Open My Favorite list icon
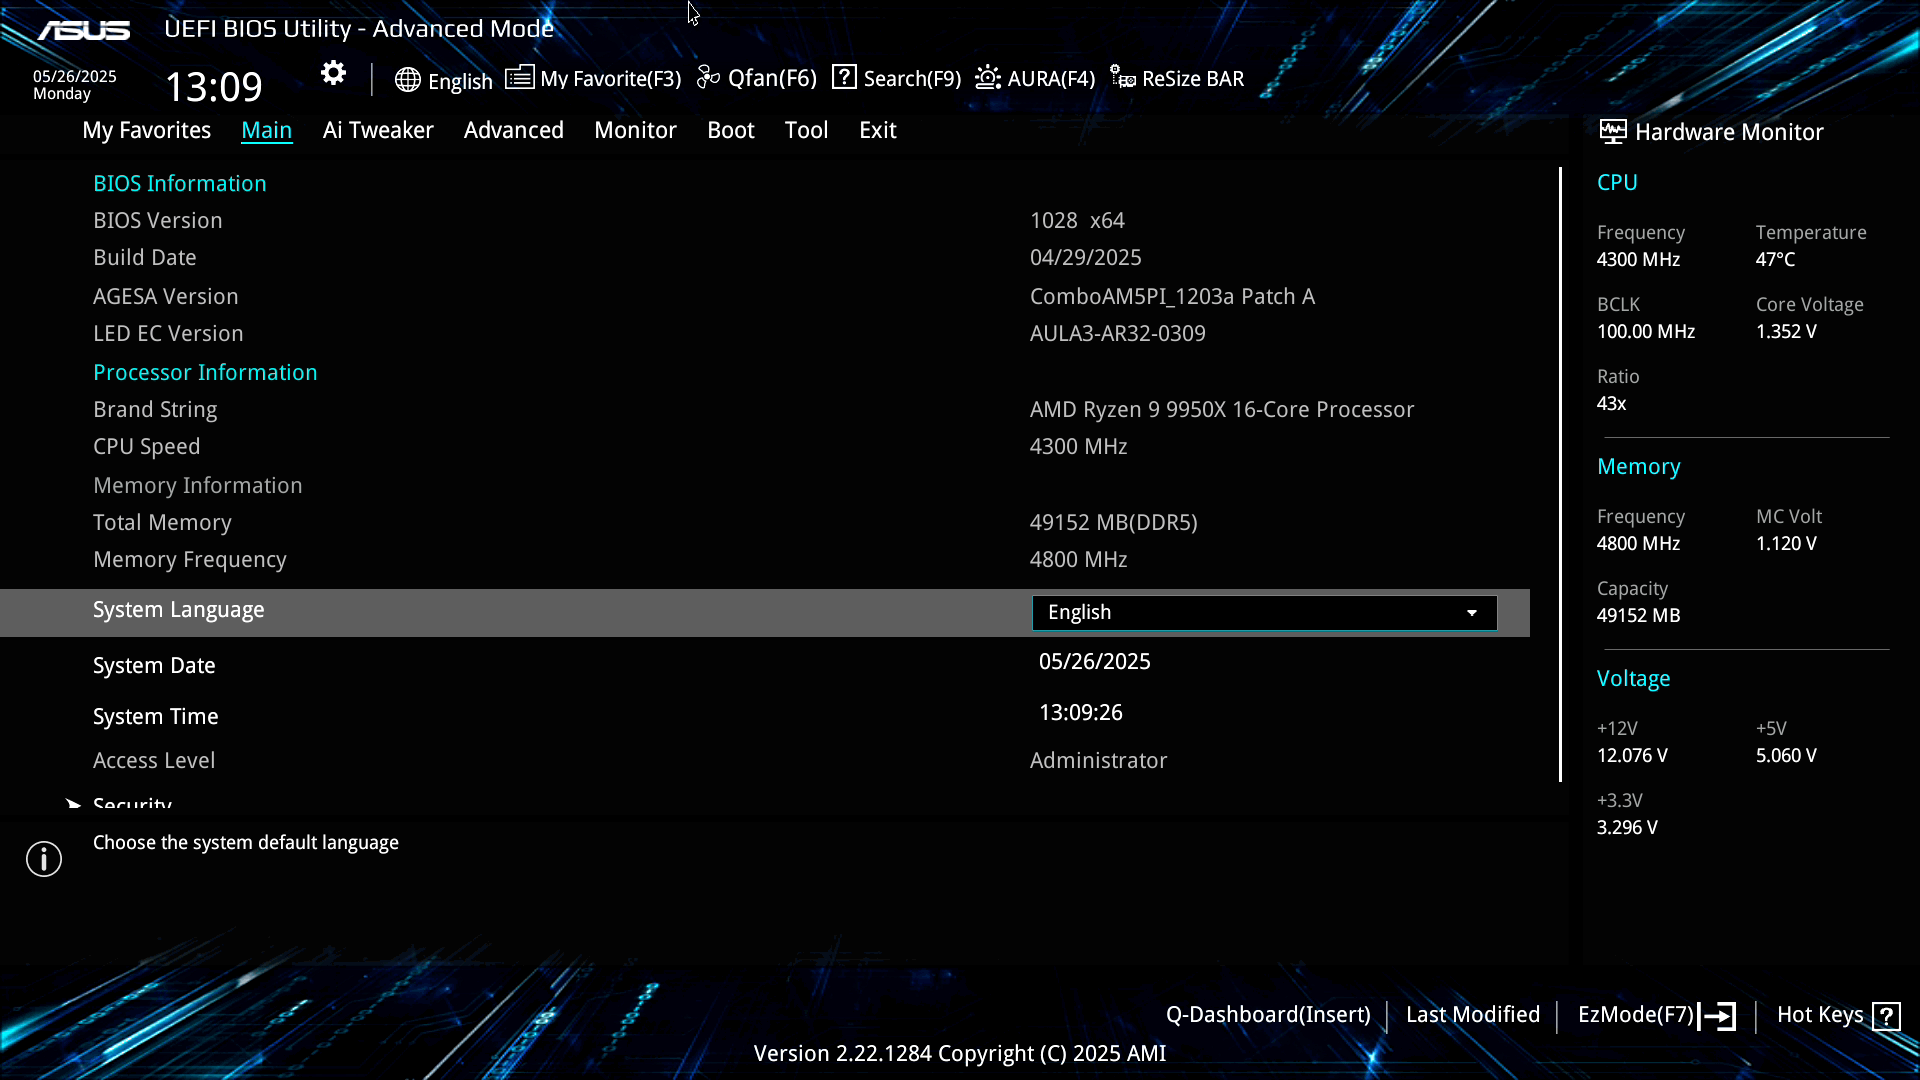Viewport: 1920px width, 1080px height. (519, 78)
